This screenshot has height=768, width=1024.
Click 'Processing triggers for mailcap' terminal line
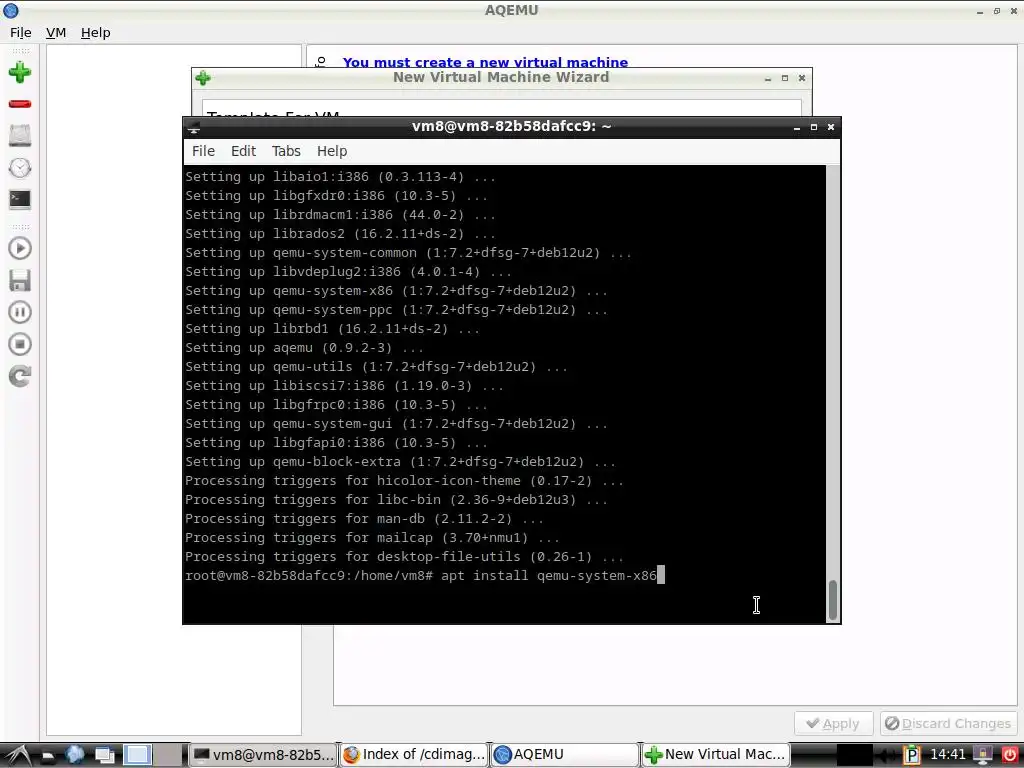372,538
